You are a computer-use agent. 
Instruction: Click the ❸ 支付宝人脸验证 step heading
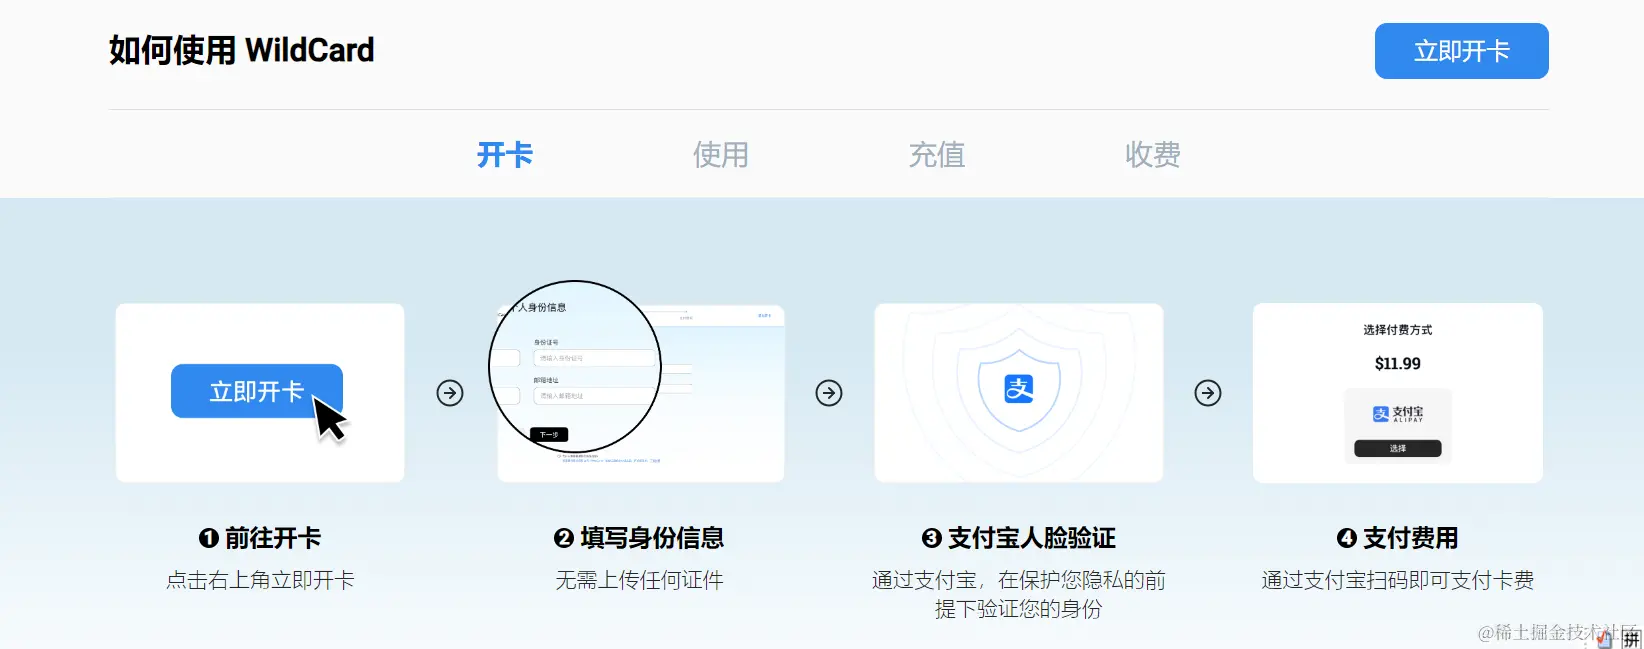[1019, 538]
